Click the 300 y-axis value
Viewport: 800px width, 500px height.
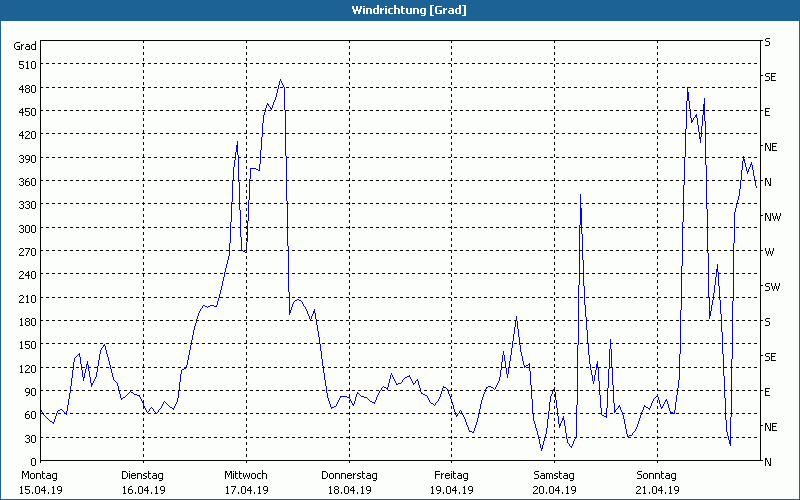point(28,228)
